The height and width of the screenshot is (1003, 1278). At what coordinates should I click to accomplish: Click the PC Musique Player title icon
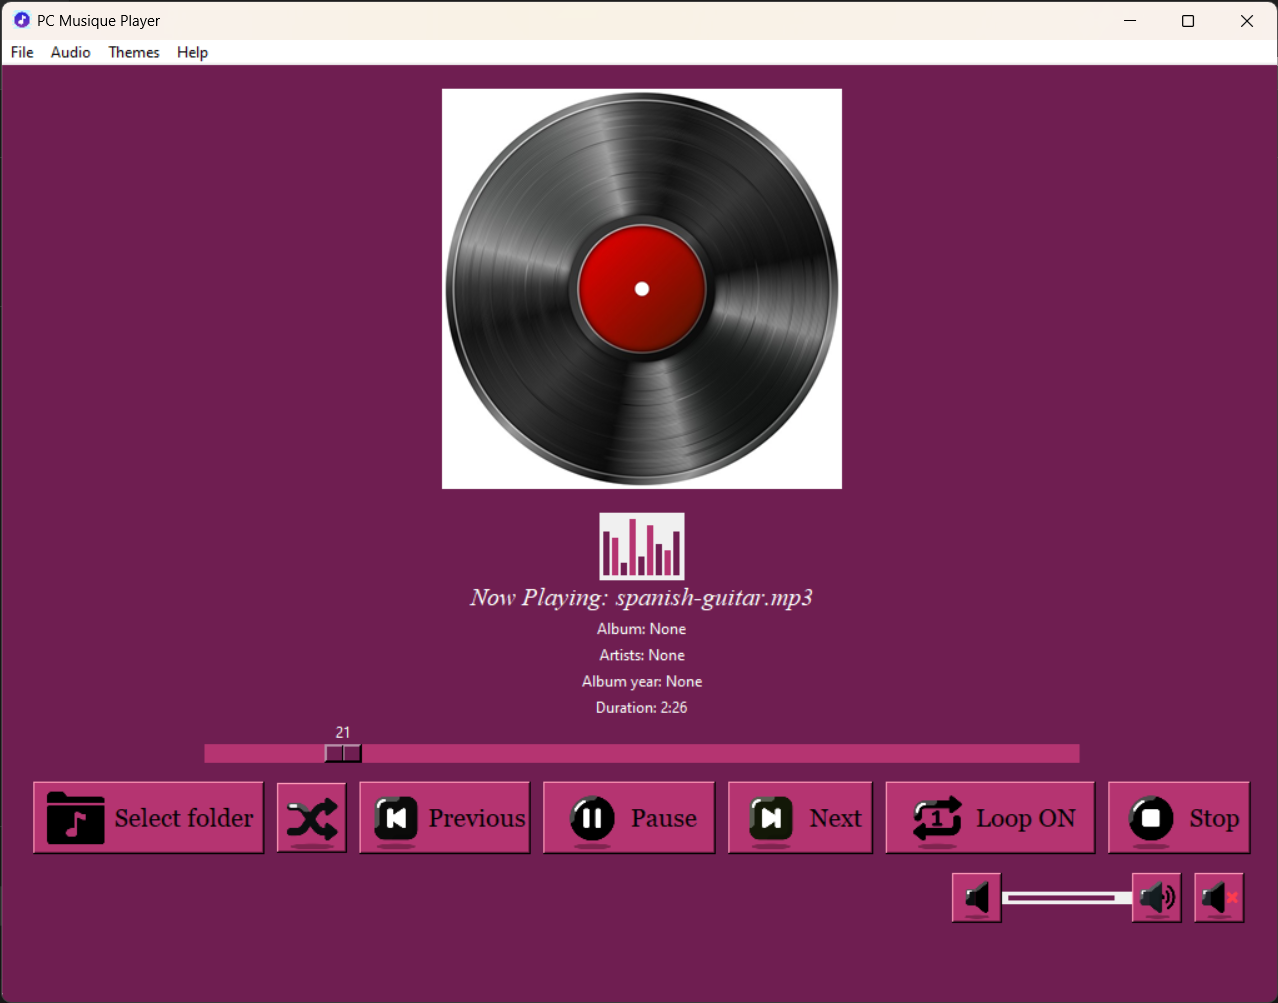pyautogui.click(x=21, y=20)
